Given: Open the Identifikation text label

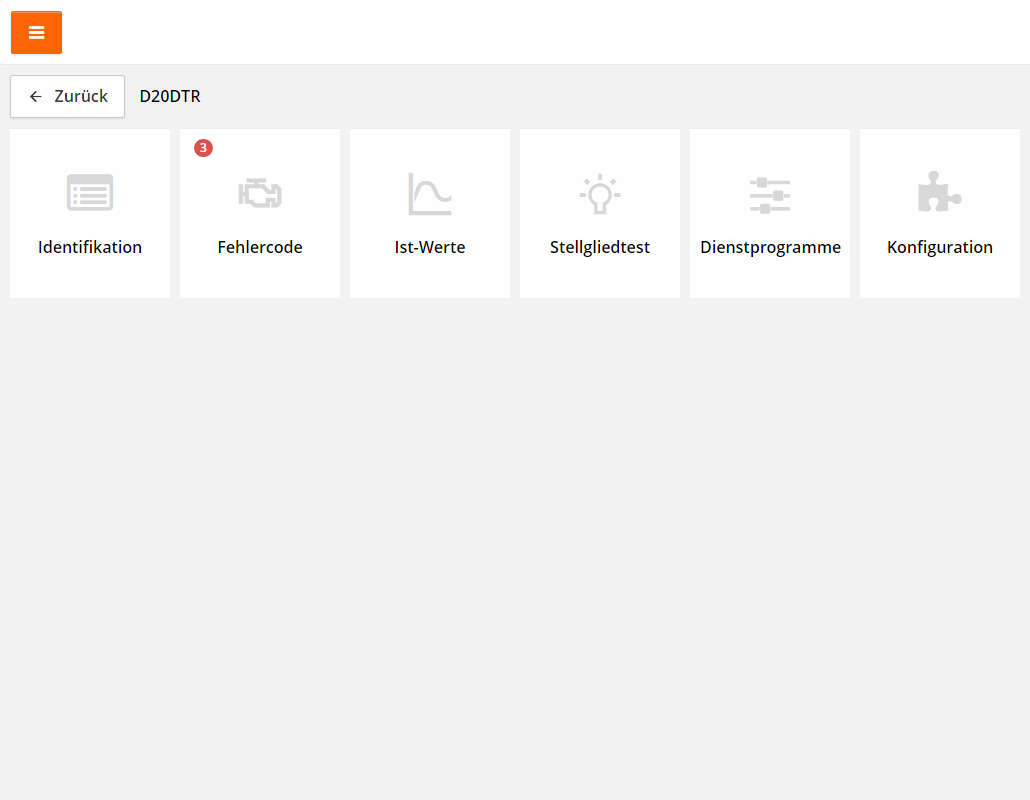Looking at the screenshot, I should point(90,247).
